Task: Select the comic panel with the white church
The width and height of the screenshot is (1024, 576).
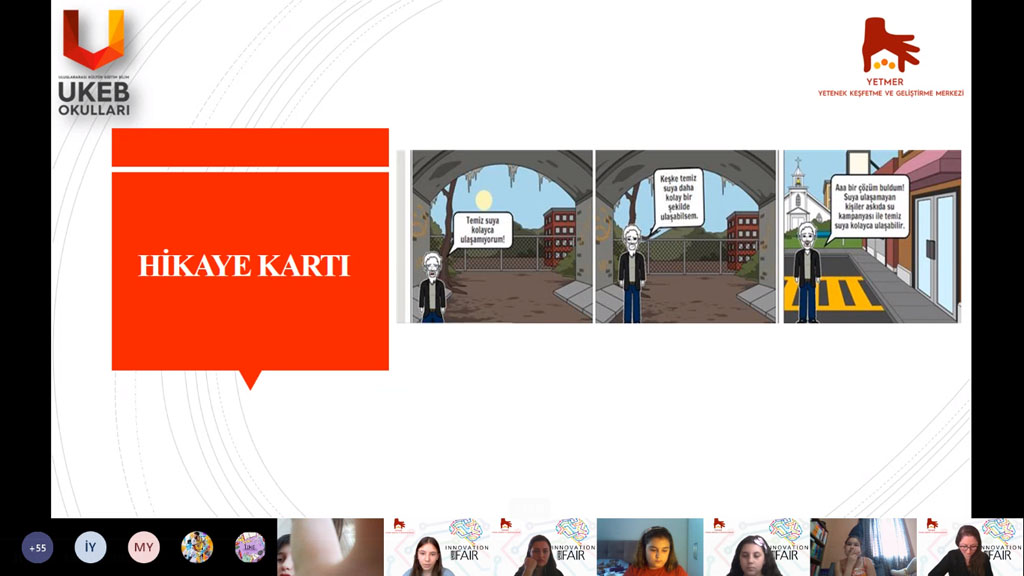Action: click(872, 236)
